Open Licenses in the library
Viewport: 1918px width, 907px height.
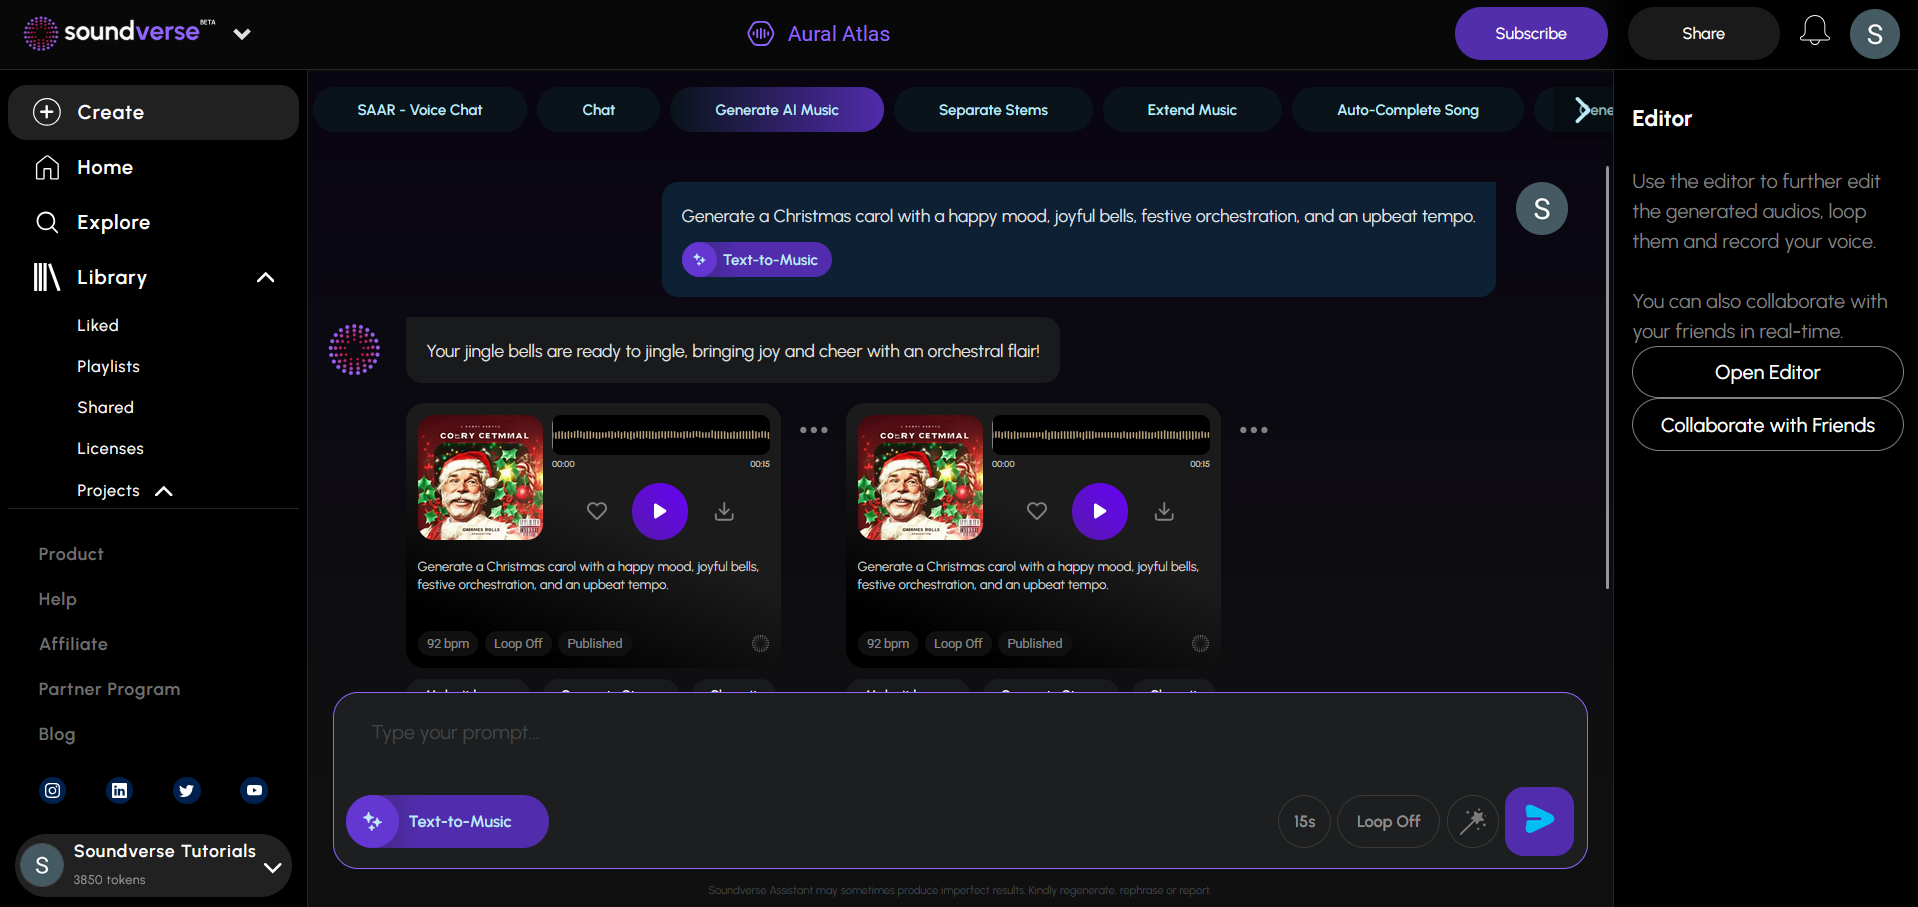pyautogui.click(x=110, y=448)
